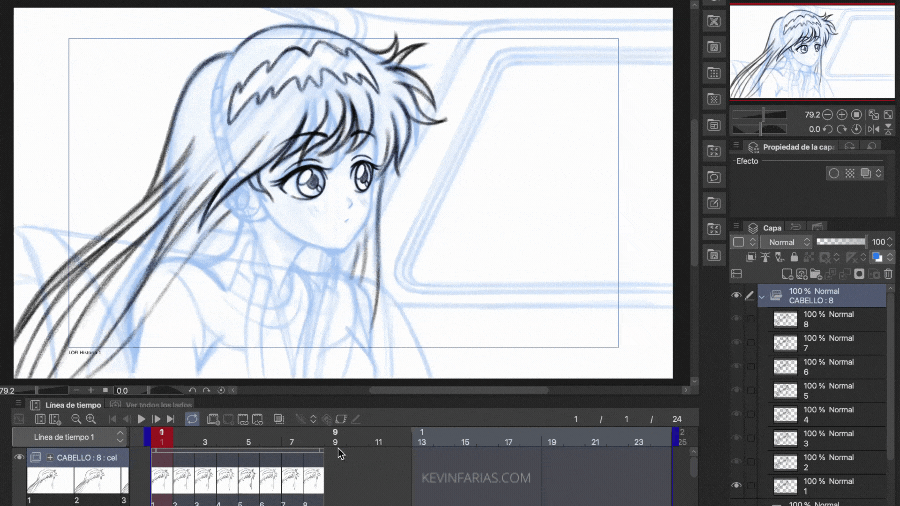Viewport: 900px width, 506px height.
Task: Zoom out in the Navigator panel
Action: [x=827, y=115]
